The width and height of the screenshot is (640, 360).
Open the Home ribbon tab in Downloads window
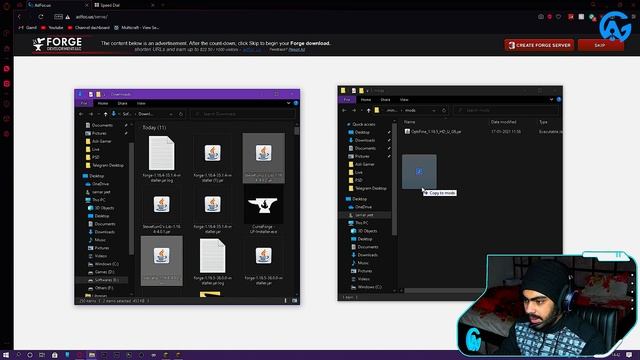(103, 104)
